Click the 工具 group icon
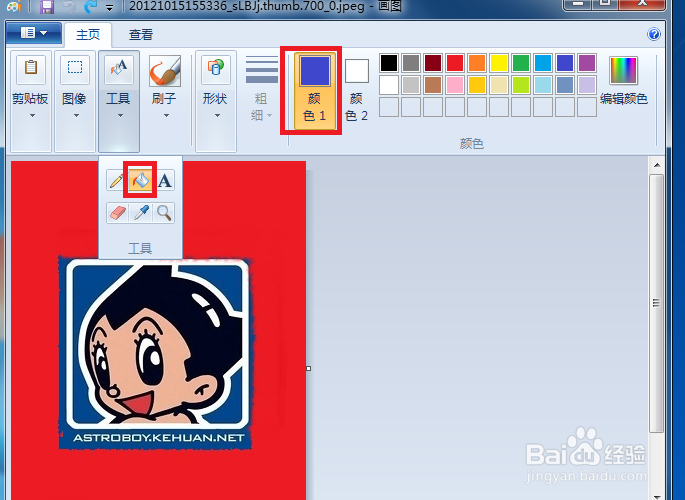Image resolution: width=685 pixels, height=500 pixels. coord(119,69)
